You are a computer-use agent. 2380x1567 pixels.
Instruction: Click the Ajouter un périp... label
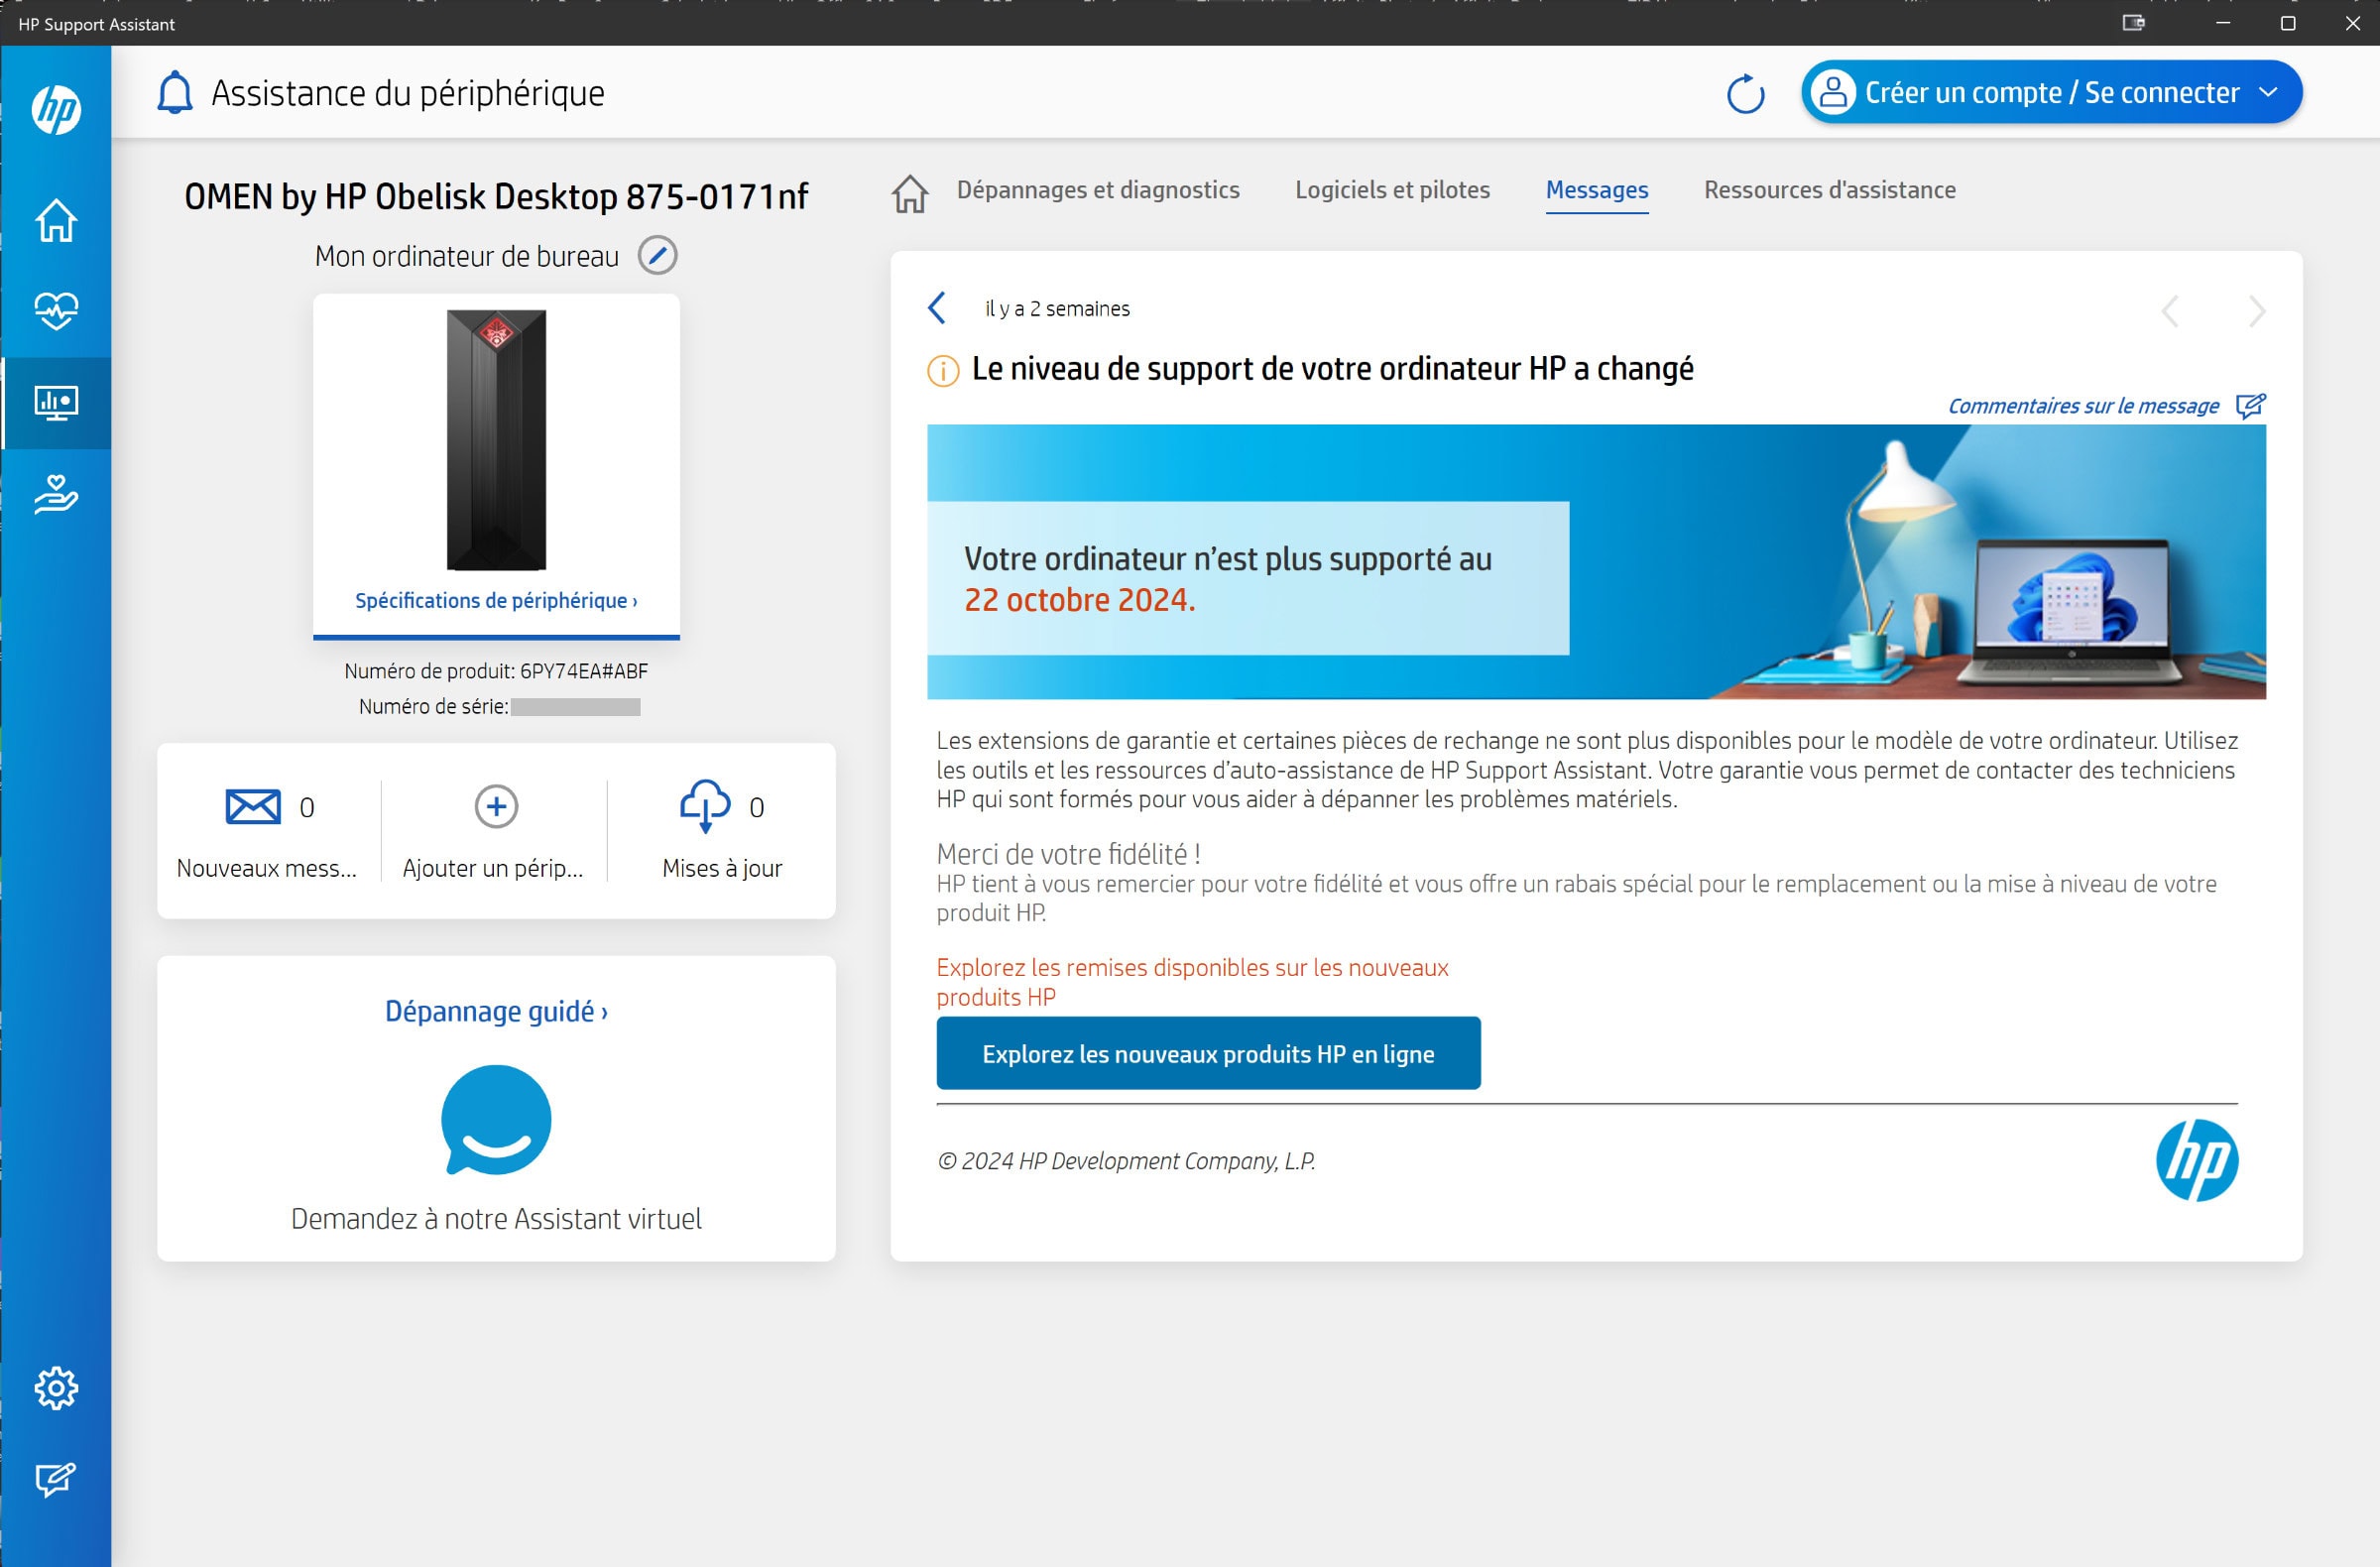coord(492,868)
